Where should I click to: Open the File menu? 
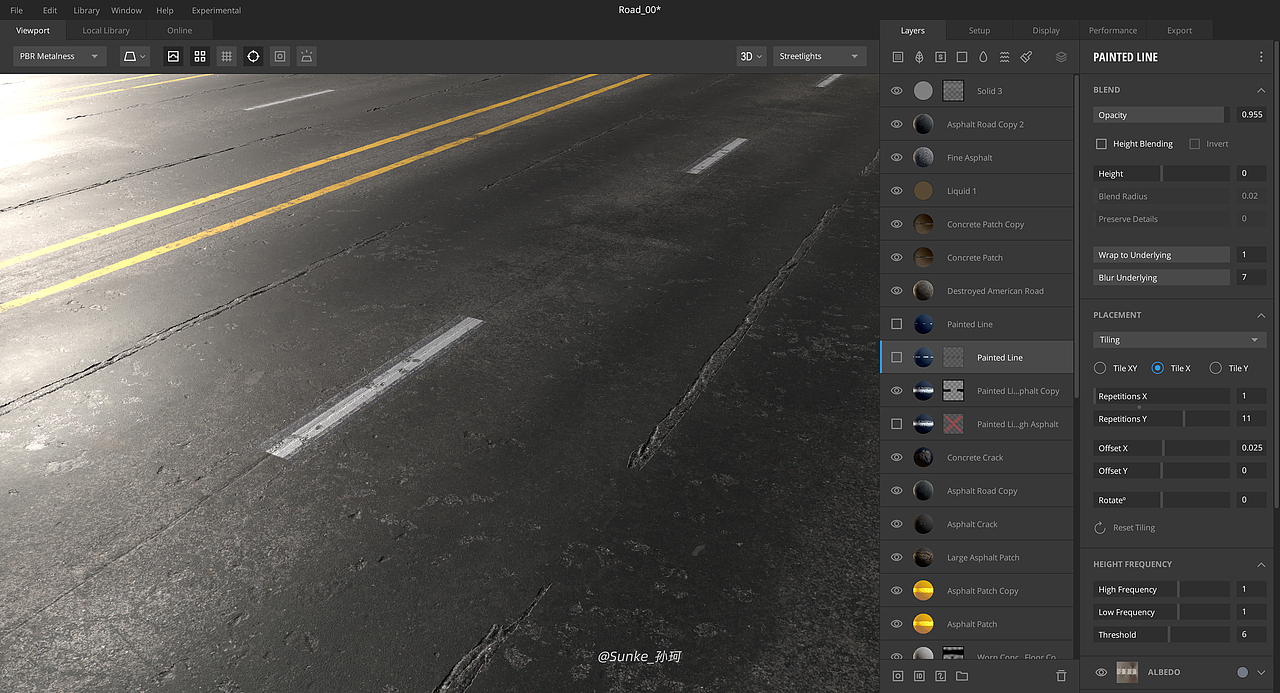[x=17, y=10]
